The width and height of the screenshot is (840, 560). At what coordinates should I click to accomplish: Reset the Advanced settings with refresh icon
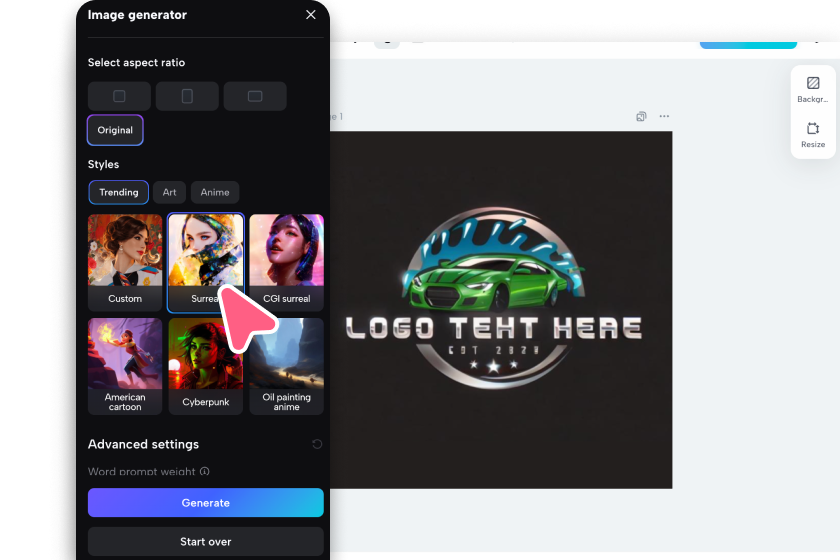tap(317, 444)
